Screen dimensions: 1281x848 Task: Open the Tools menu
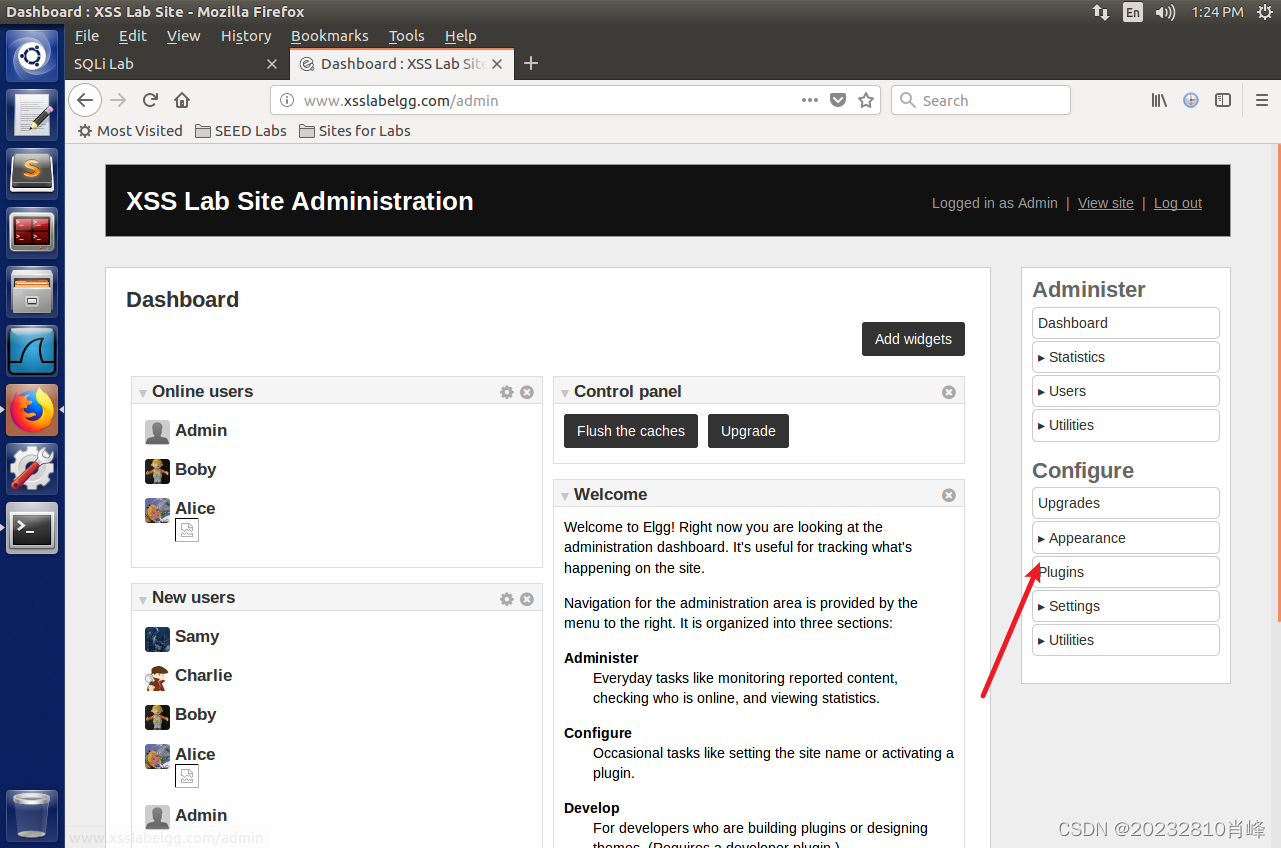407,36
